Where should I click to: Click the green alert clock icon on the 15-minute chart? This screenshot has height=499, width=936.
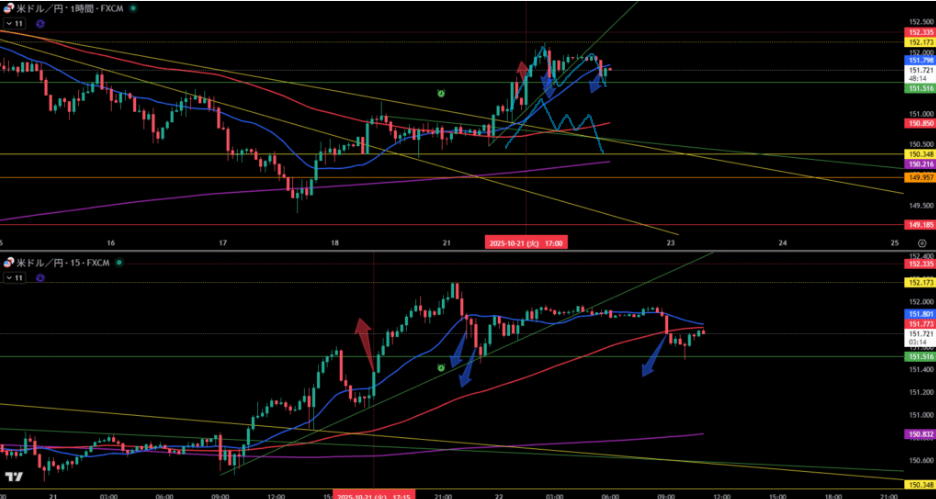441,368
